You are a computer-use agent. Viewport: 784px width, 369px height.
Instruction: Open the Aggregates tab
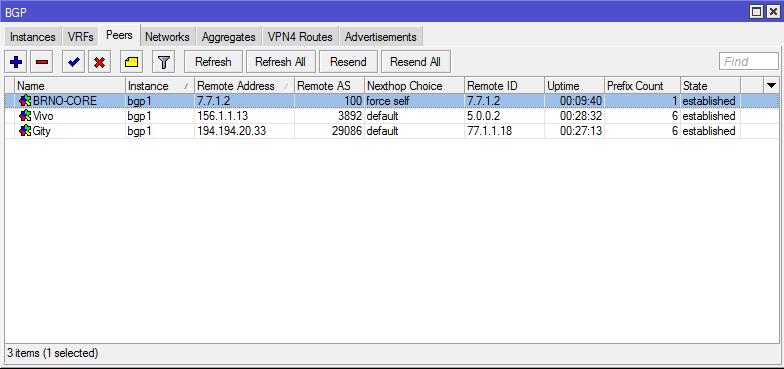[x=228, y=37]
